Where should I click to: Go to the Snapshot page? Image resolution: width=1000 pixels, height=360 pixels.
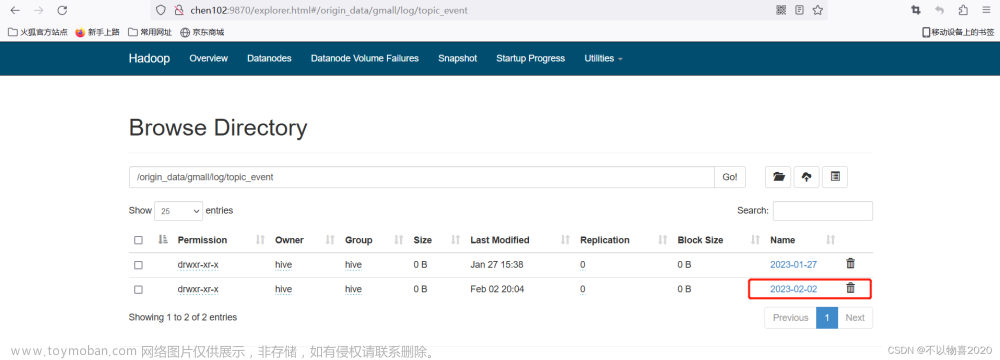pyautogui.click(x=457, y=58)
